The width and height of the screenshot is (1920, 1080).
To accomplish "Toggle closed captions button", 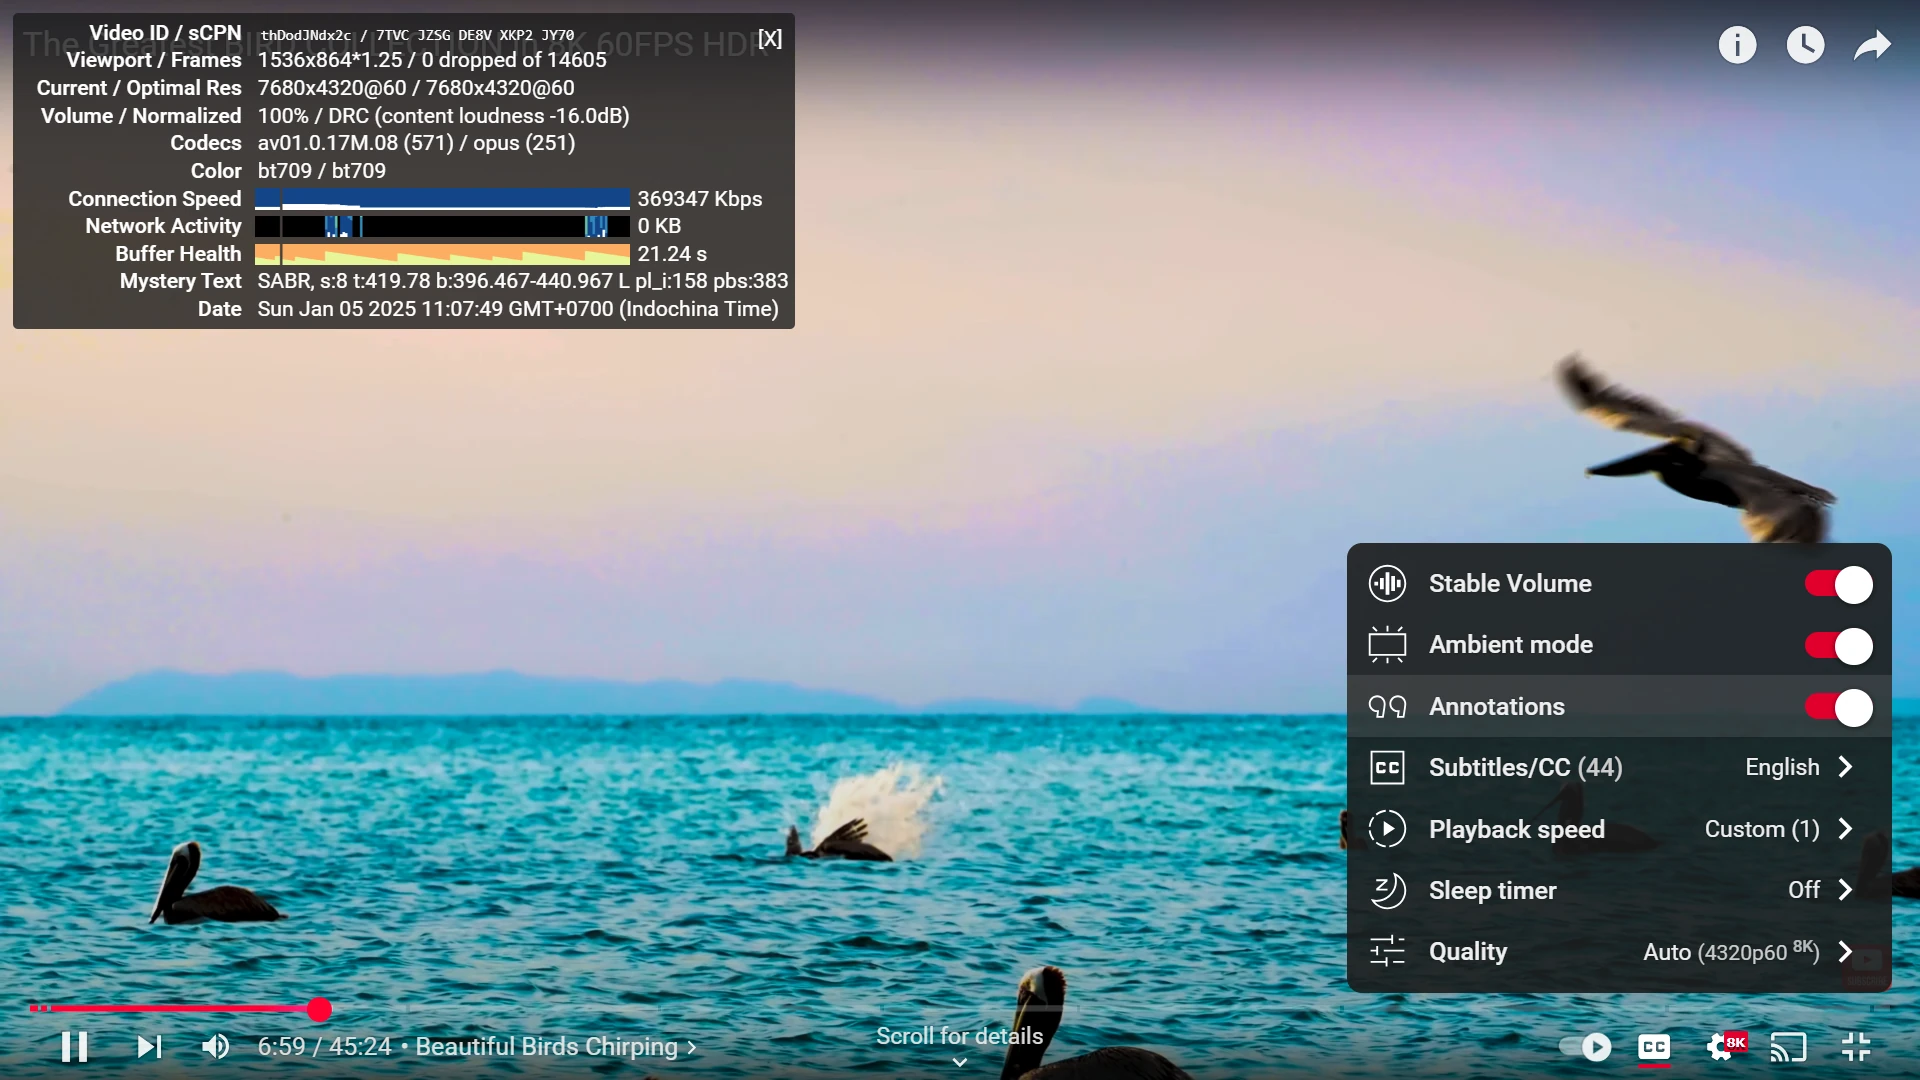I will (x=1654, y=1047).
